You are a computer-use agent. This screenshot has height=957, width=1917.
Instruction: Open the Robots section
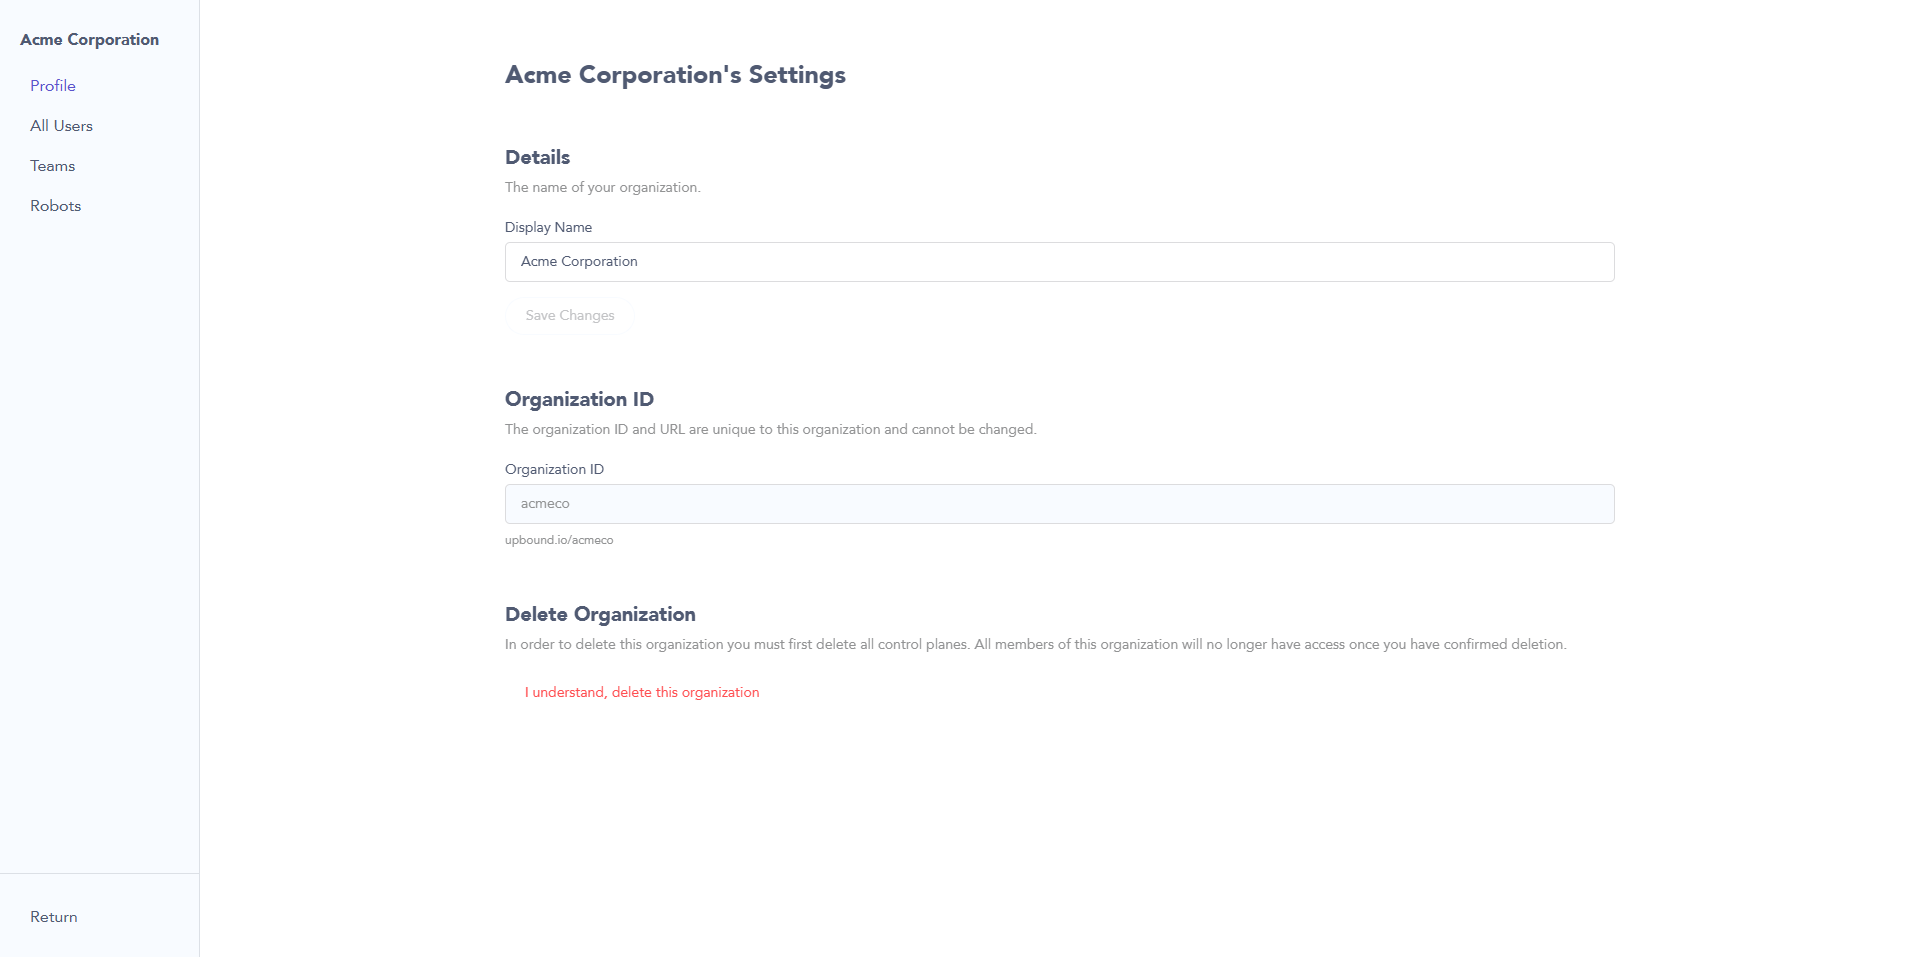pyautogui.click(x=55, y=205)
